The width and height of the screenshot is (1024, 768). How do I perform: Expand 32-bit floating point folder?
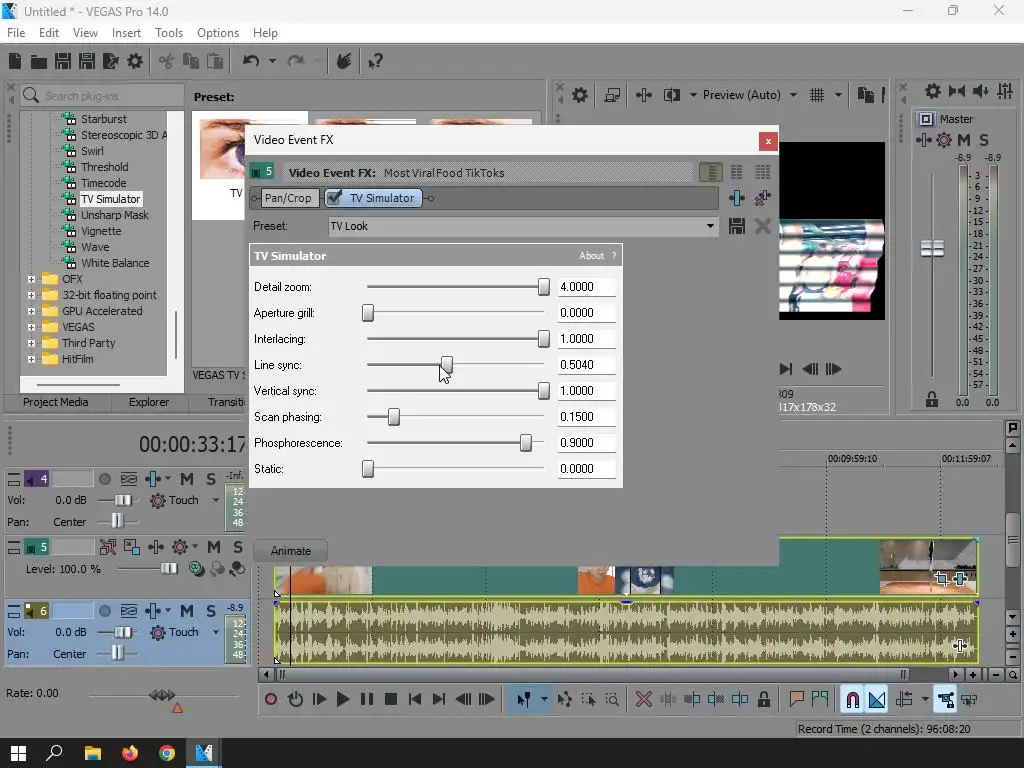pos(31,295)
